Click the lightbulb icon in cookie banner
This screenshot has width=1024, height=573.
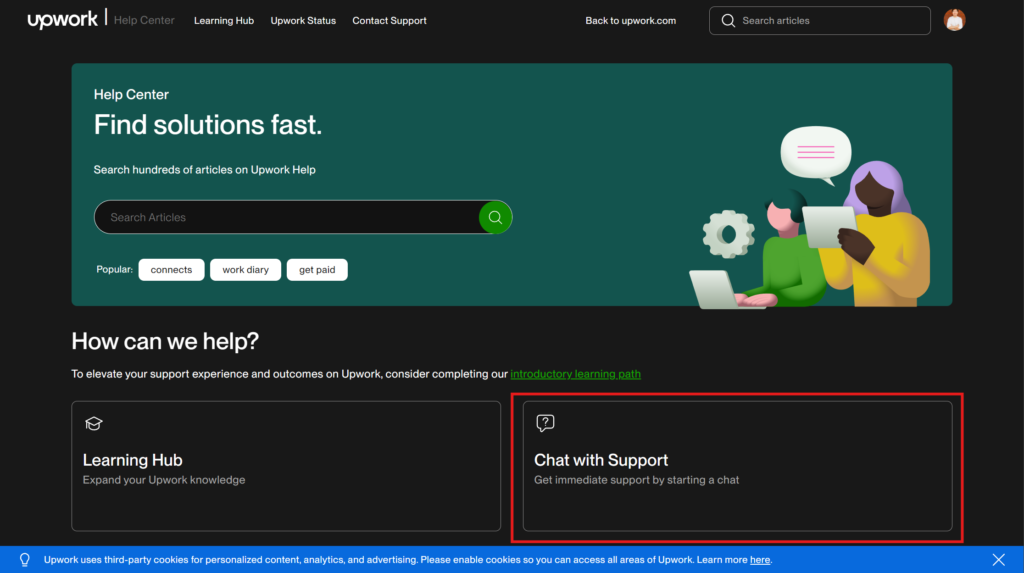point(25,560)
